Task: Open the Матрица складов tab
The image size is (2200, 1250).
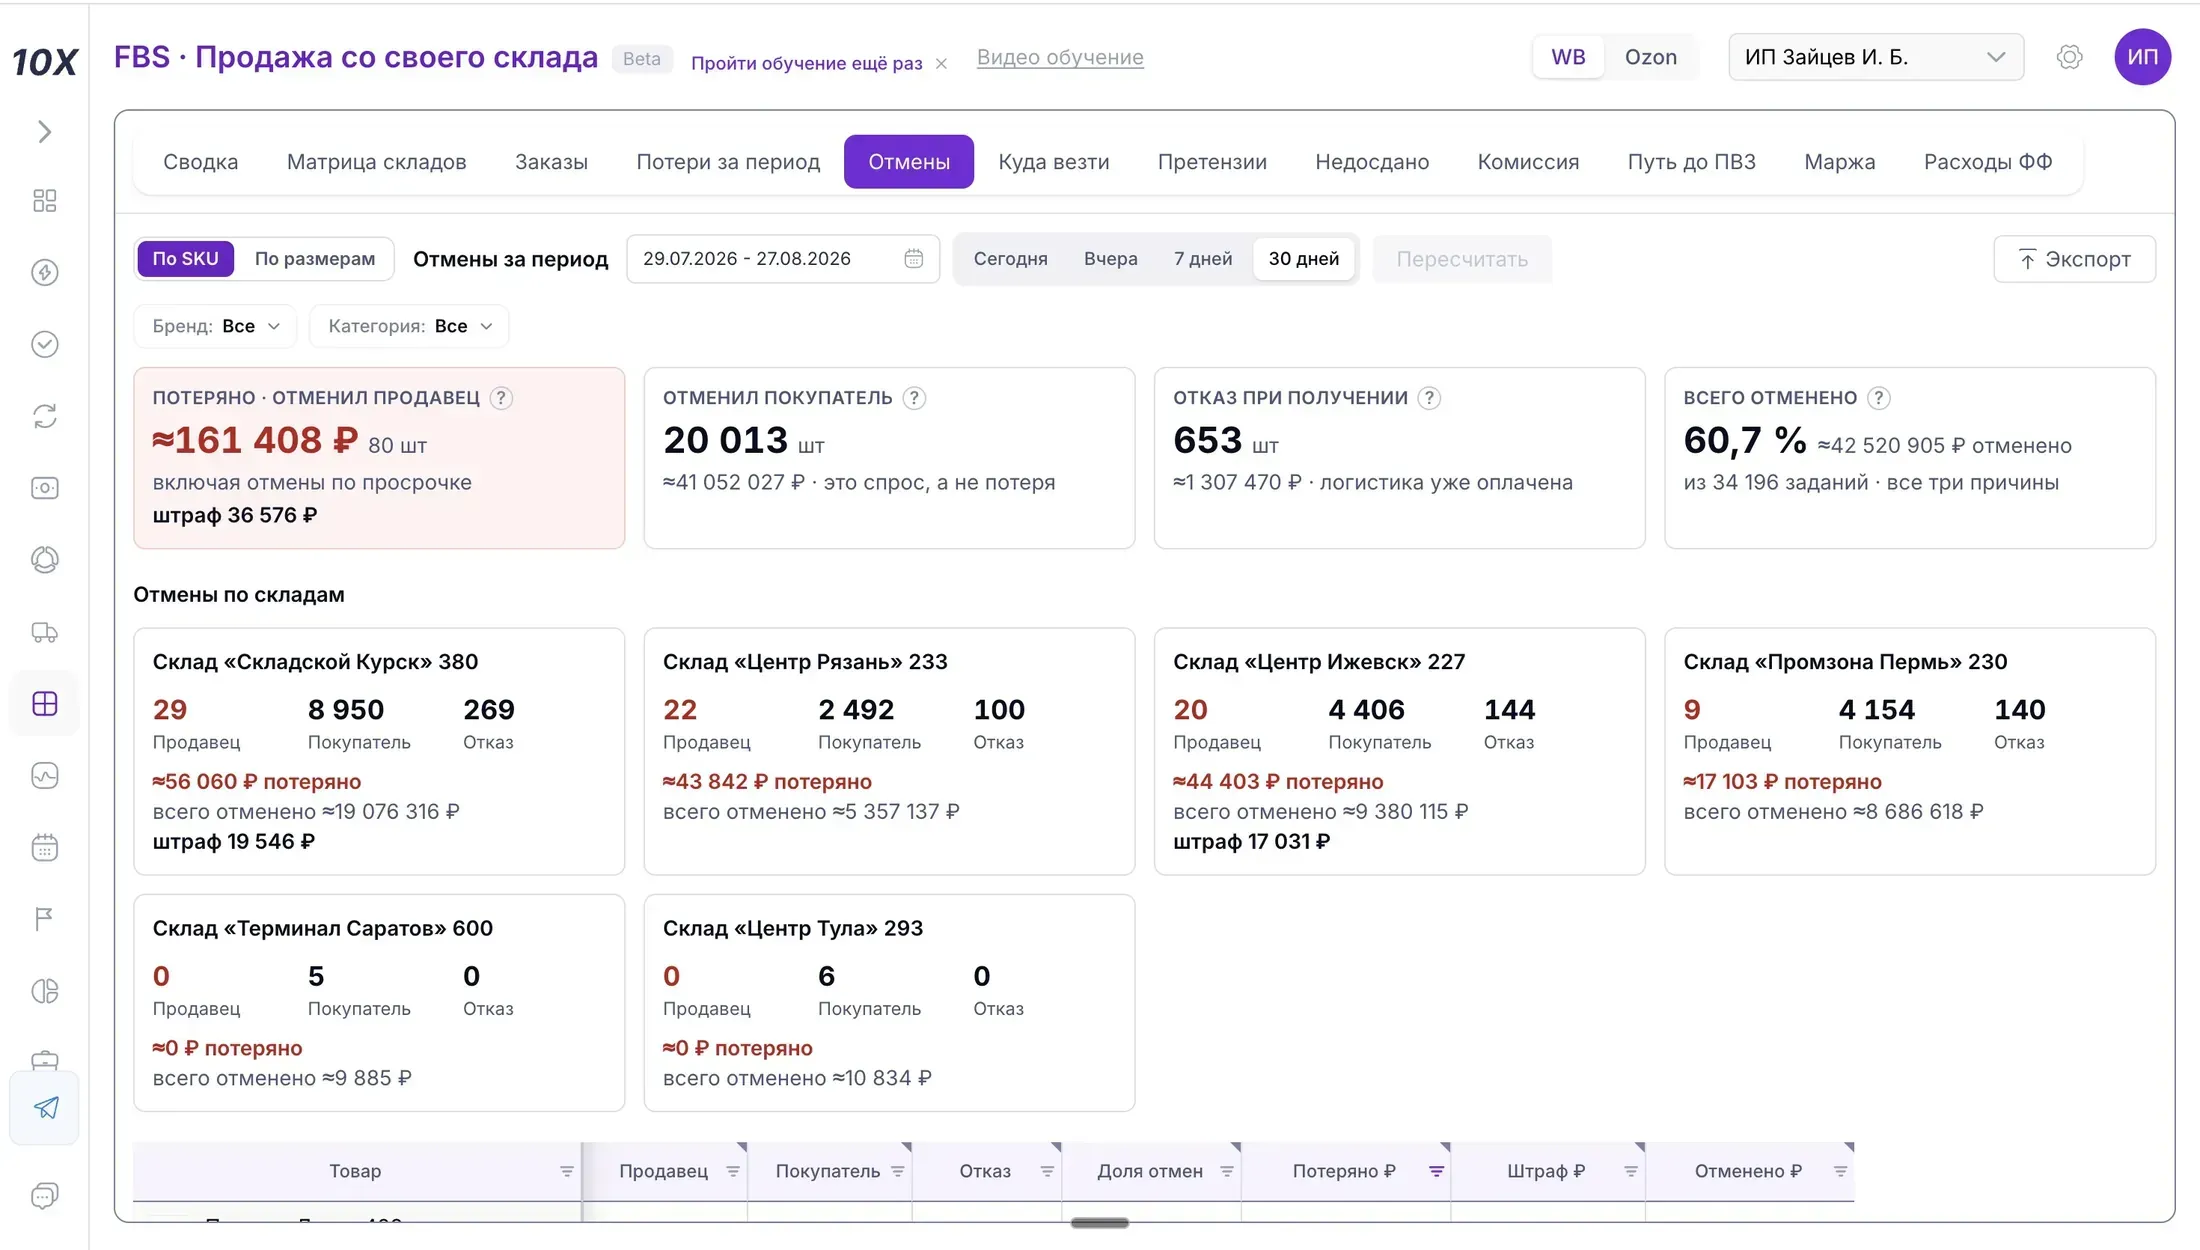Action: pyautogui.click(x=377, y=162)
